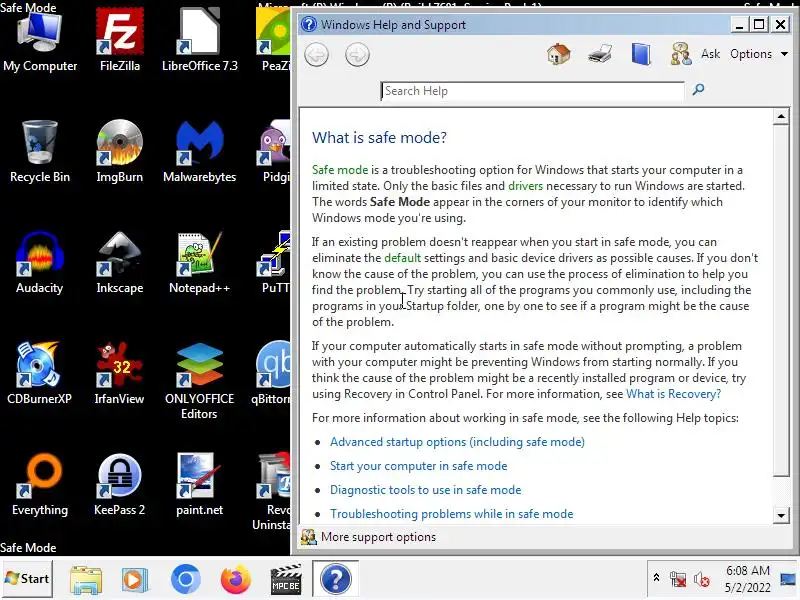Open the Options dropdown menu
This screenshot has height=600, width=800.
(x=759, y=54)
